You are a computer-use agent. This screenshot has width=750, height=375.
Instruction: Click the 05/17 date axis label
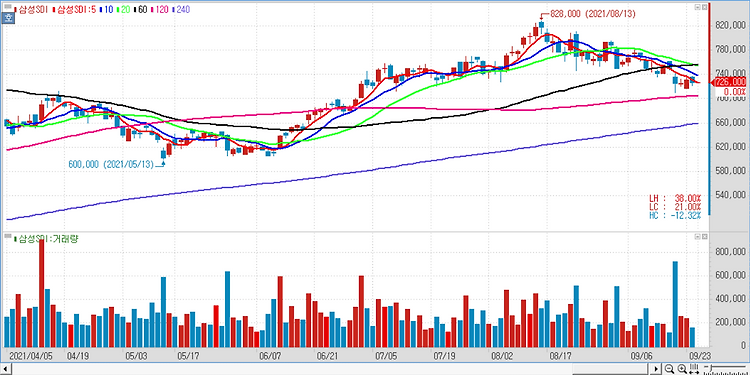188,356
